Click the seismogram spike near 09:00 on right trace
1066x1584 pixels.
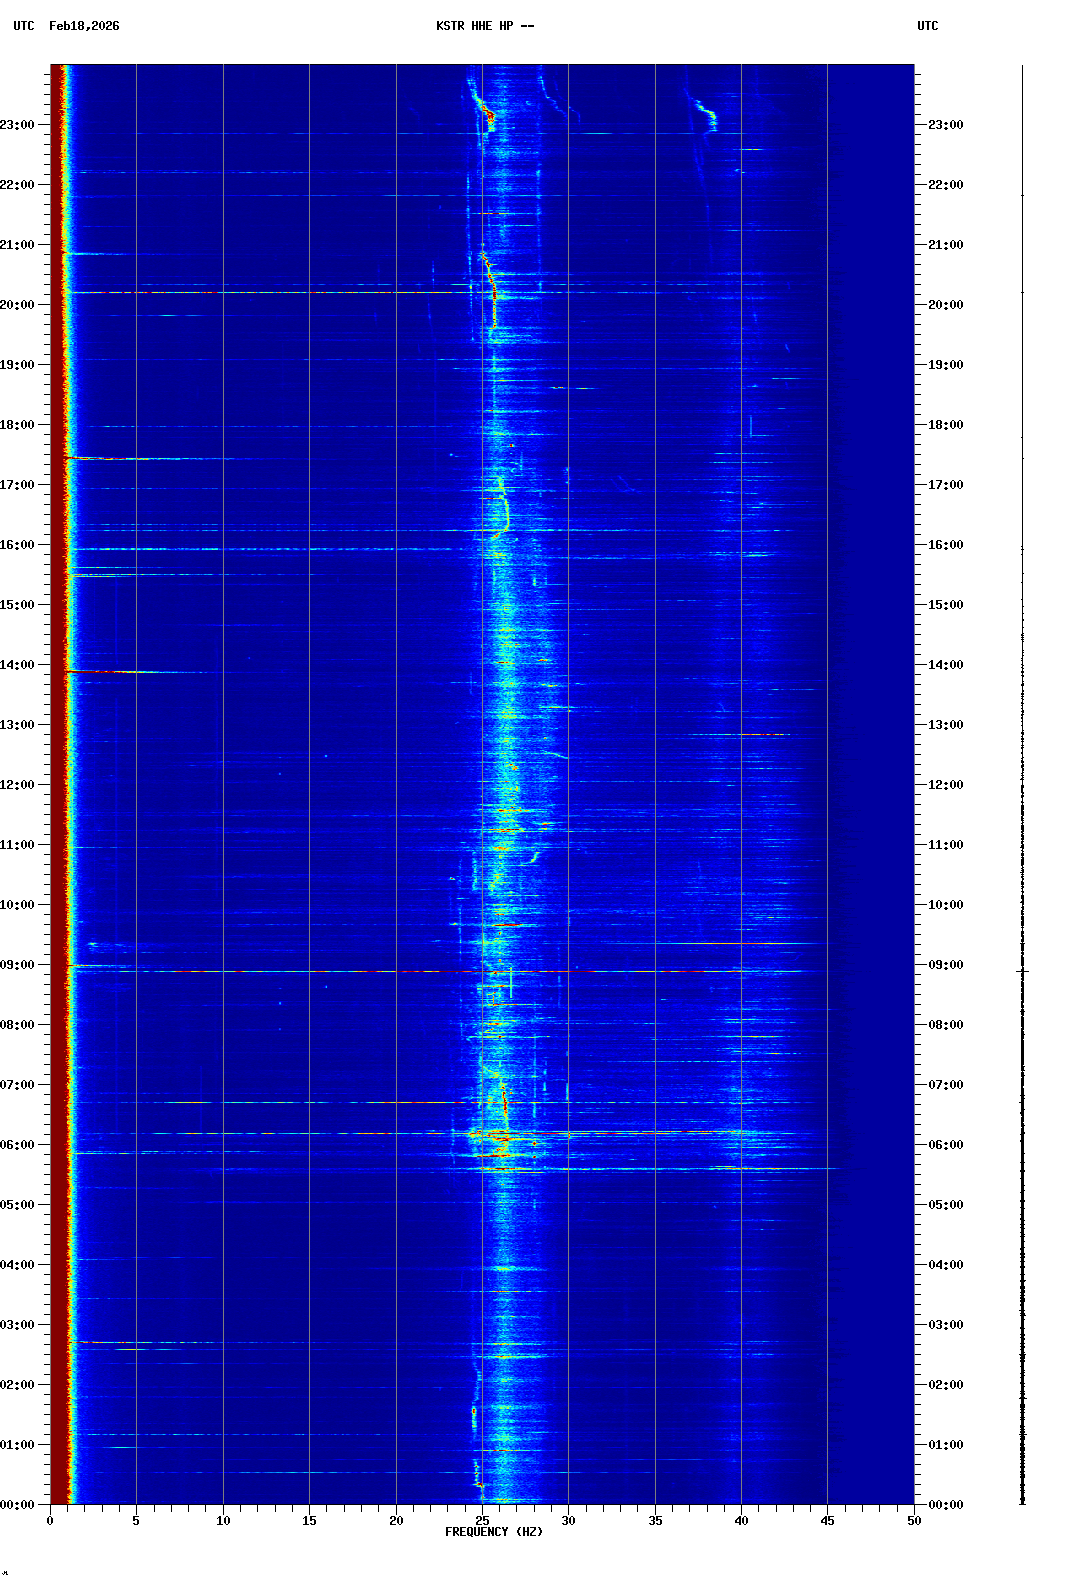pos(1022,971)
